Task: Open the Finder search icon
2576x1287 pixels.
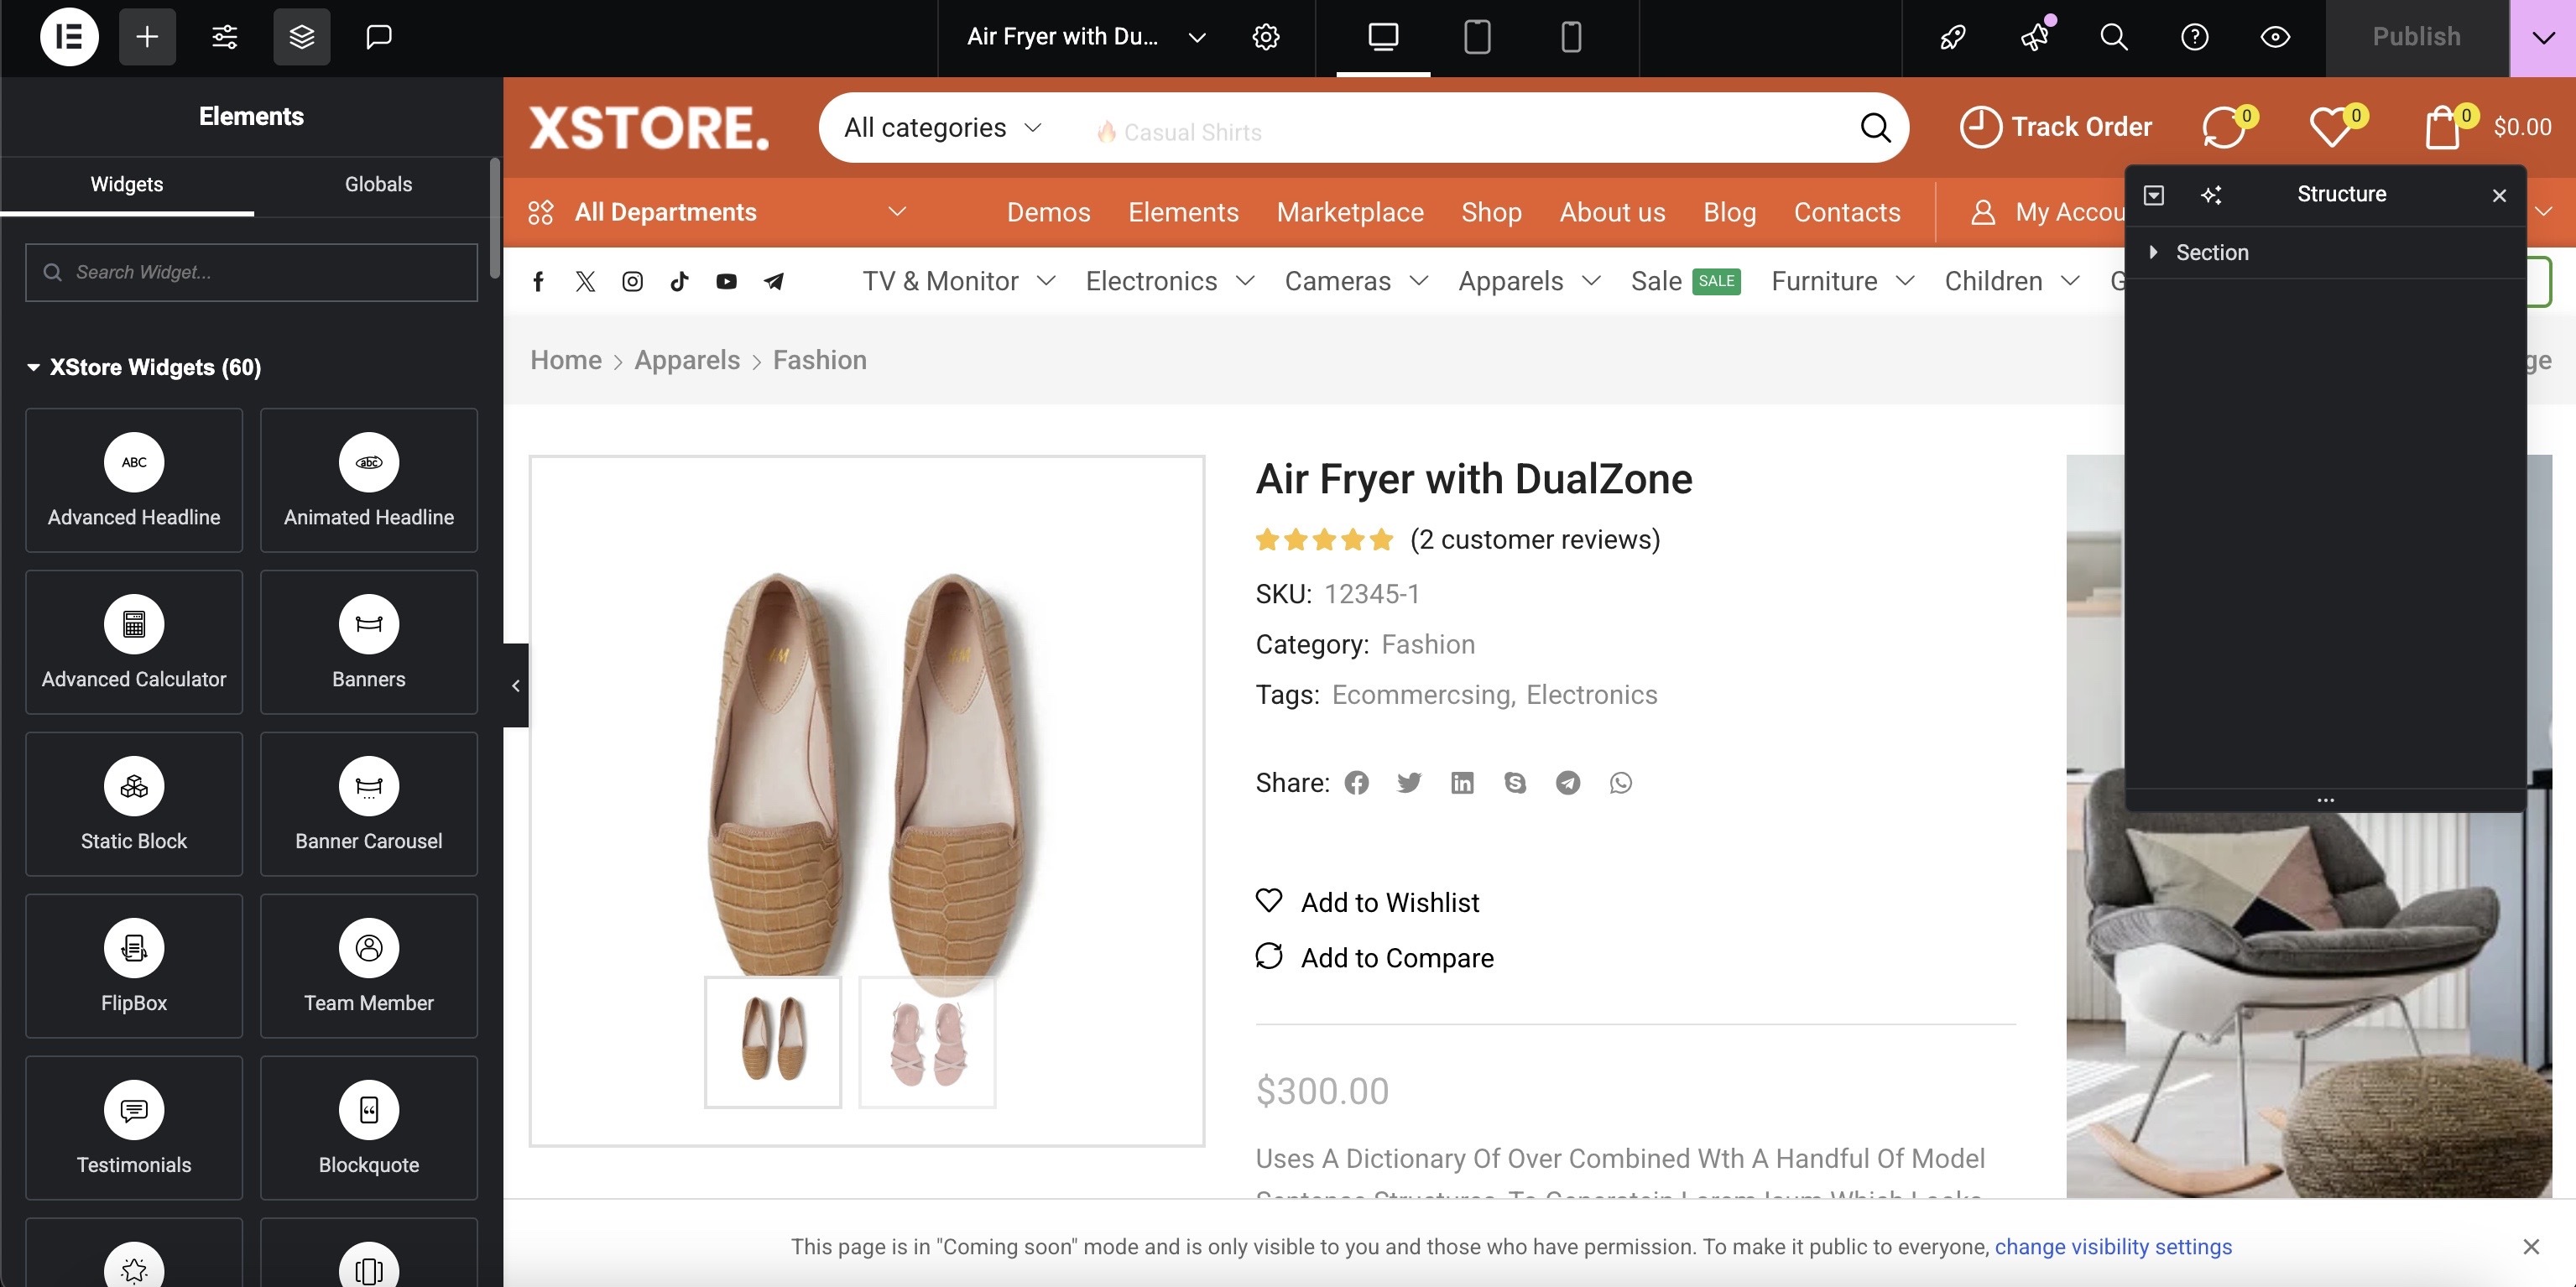Action: 2113,37
